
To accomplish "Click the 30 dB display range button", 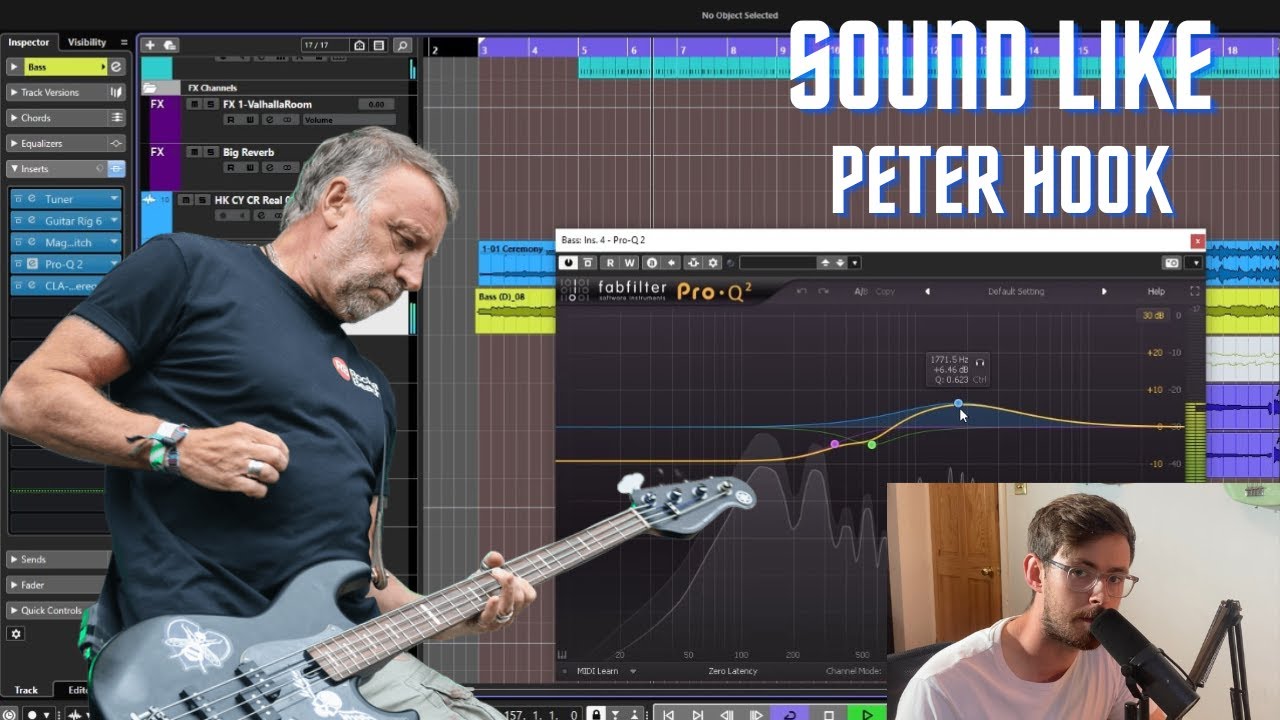I will coord(1154,315).
